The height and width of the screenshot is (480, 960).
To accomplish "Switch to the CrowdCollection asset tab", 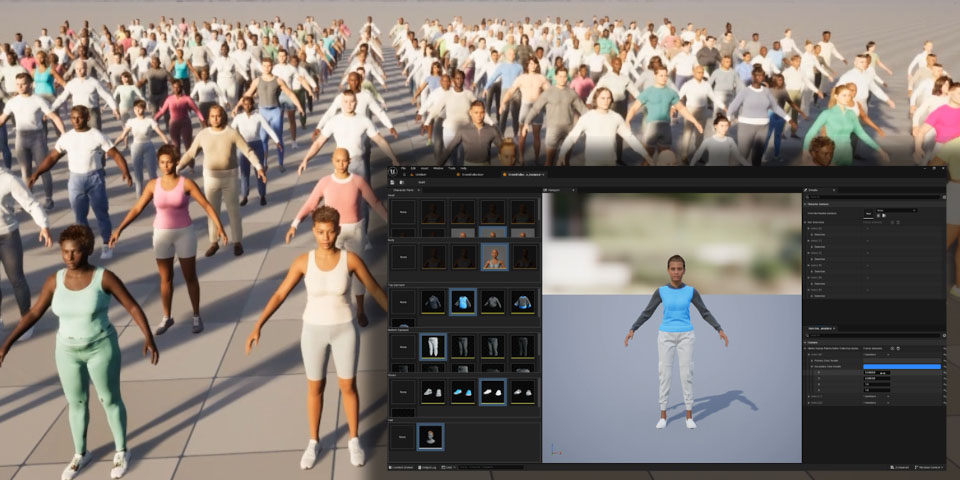I will (x=470, y=174).
